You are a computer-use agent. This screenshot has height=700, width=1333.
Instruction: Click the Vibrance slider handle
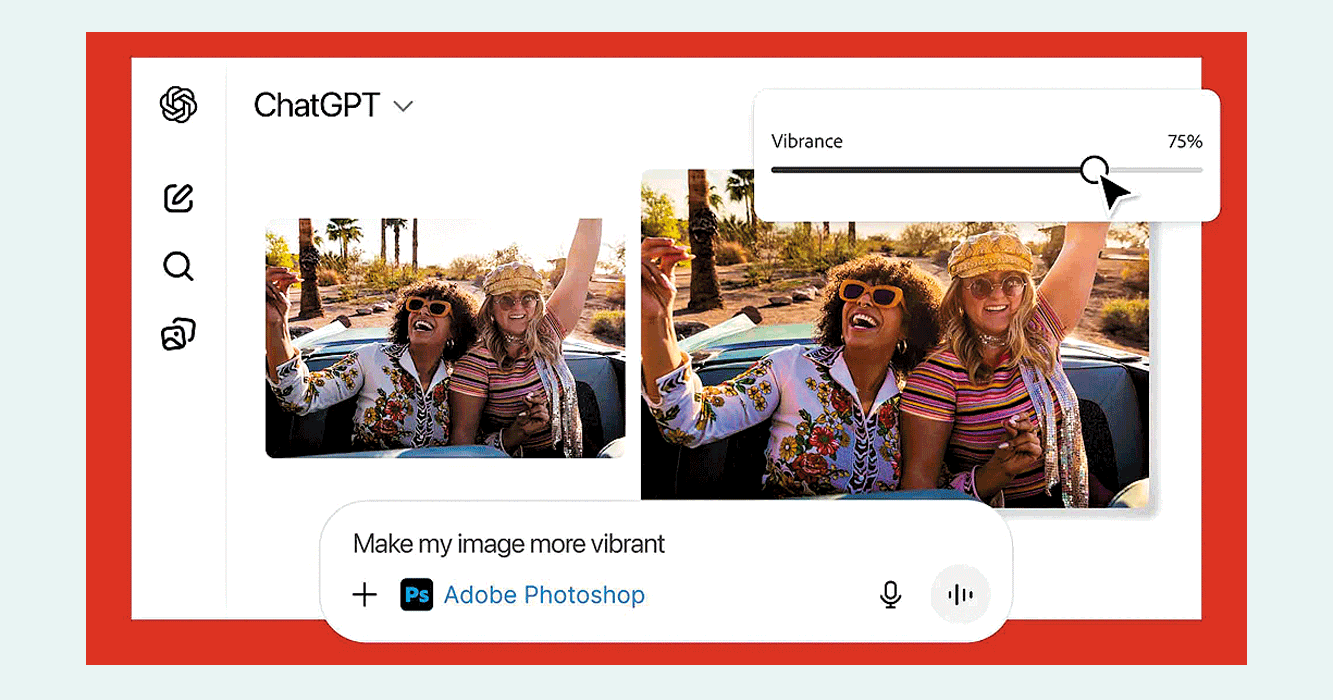[x=1095, y=169]
